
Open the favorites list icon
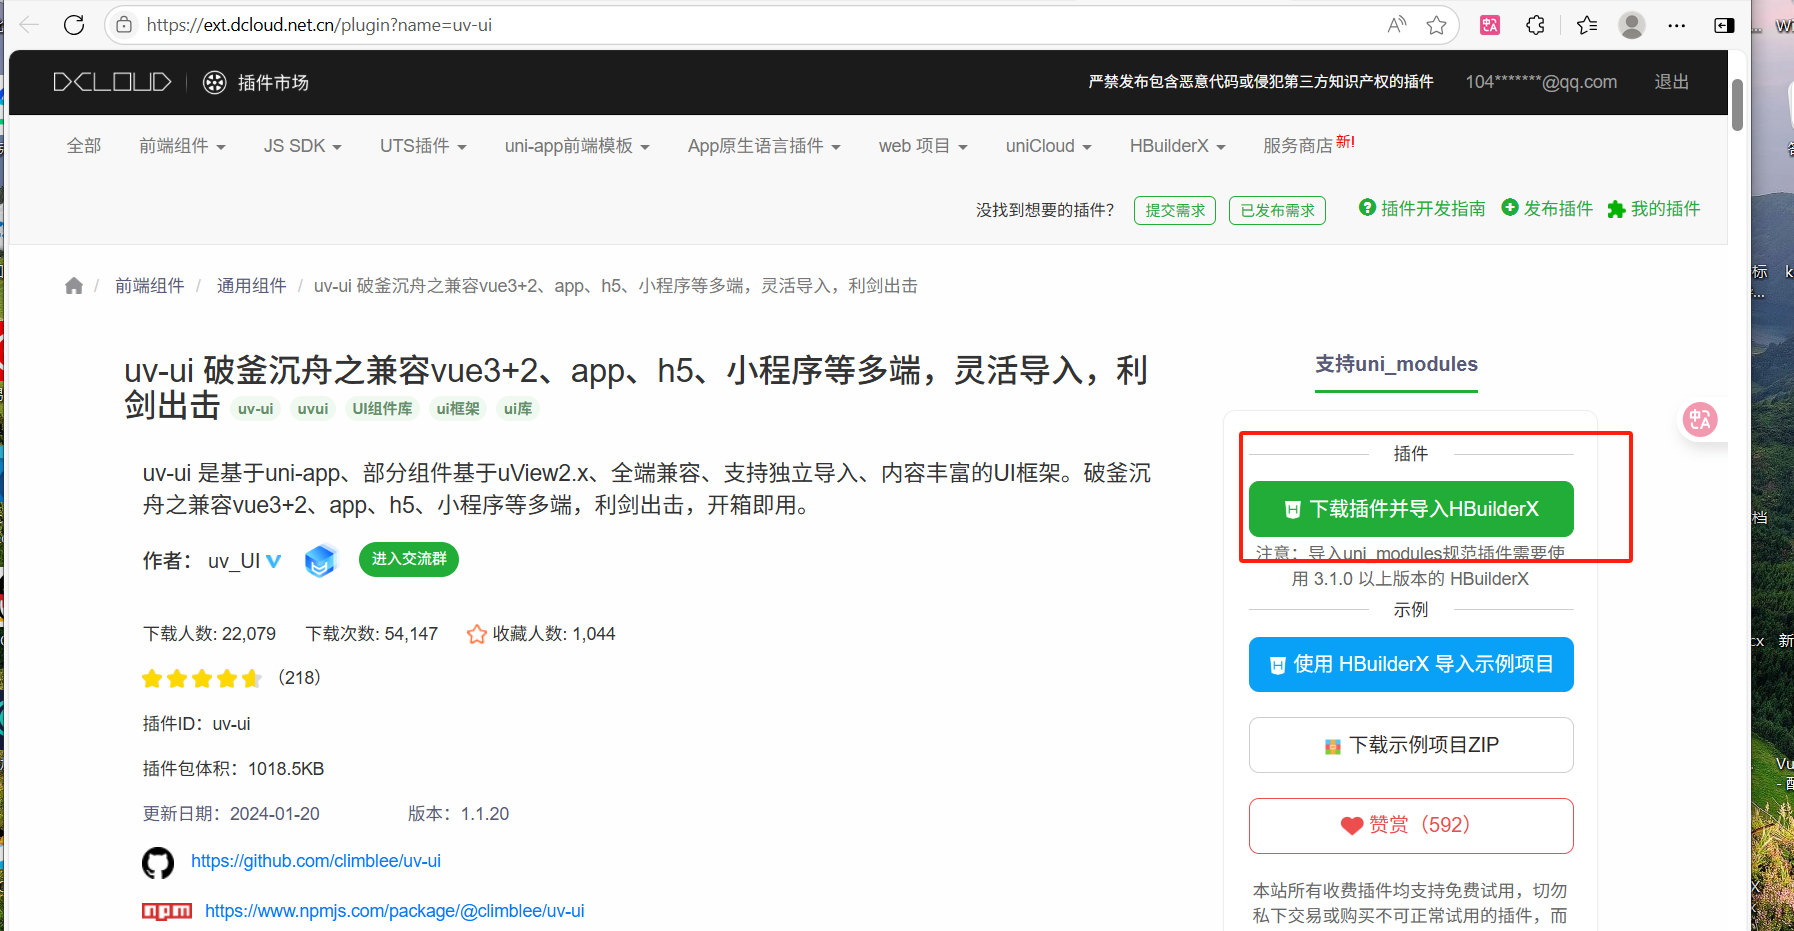(x=1587, y=25)
